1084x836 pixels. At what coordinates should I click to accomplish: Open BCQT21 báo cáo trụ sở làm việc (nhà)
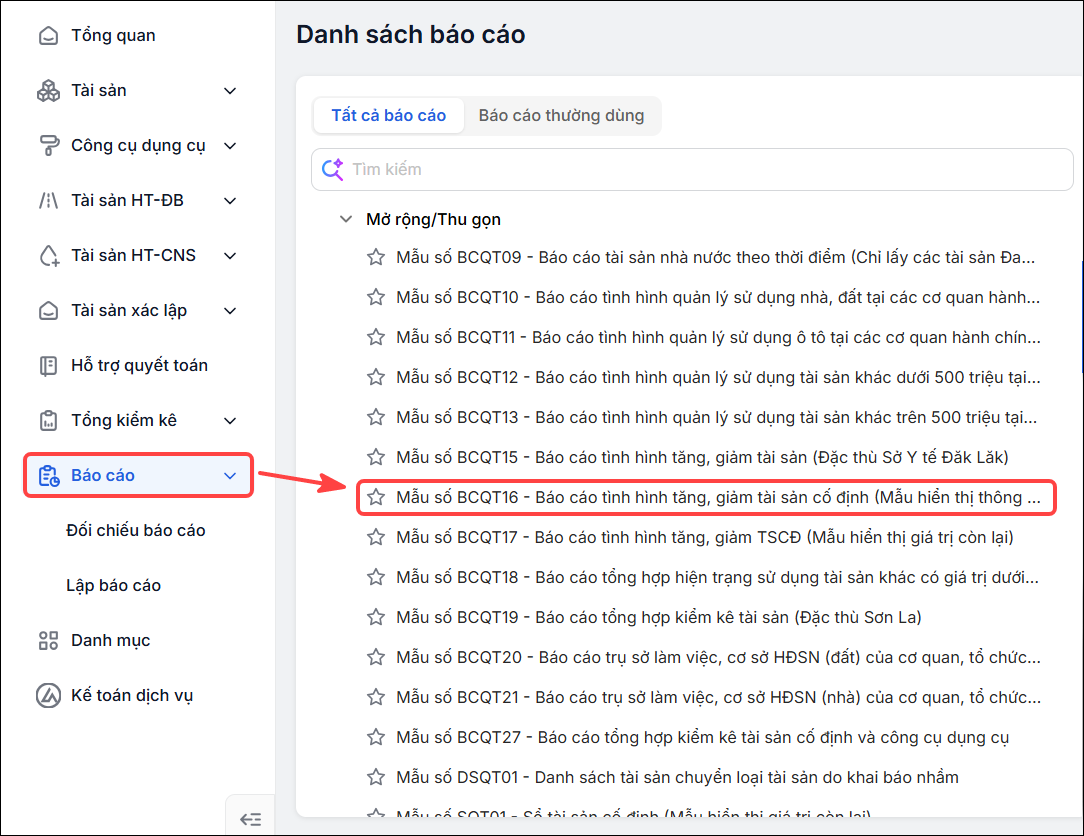(x=718, y=697)
